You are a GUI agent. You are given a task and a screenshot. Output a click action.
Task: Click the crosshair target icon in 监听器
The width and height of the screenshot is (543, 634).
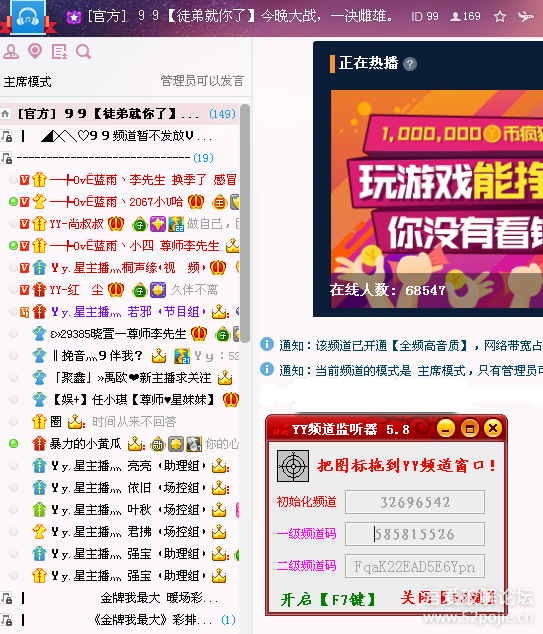[x=293, y=466]
